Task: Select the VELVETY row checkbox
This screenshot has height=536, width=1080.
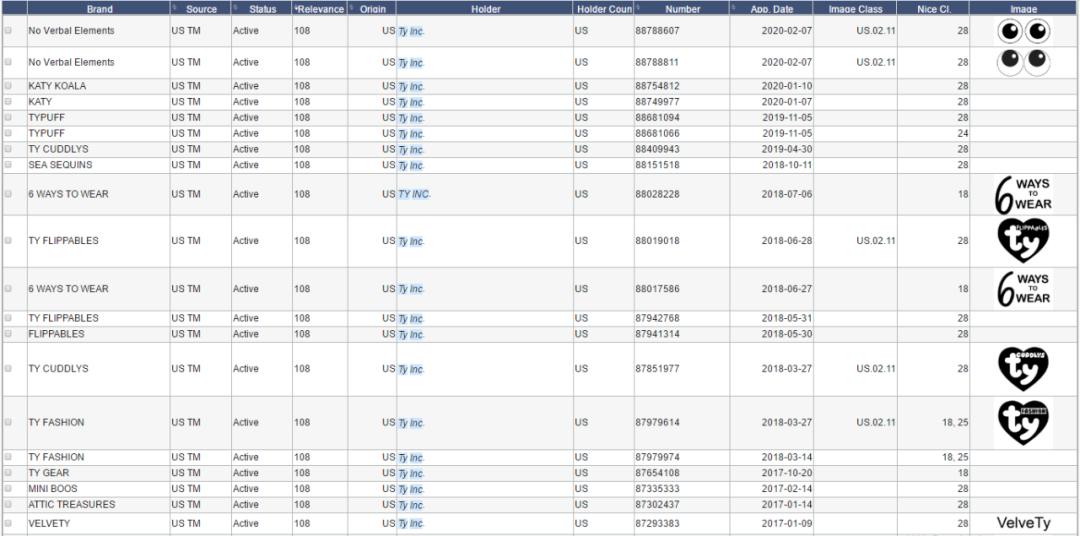Action: coord(8,524)
